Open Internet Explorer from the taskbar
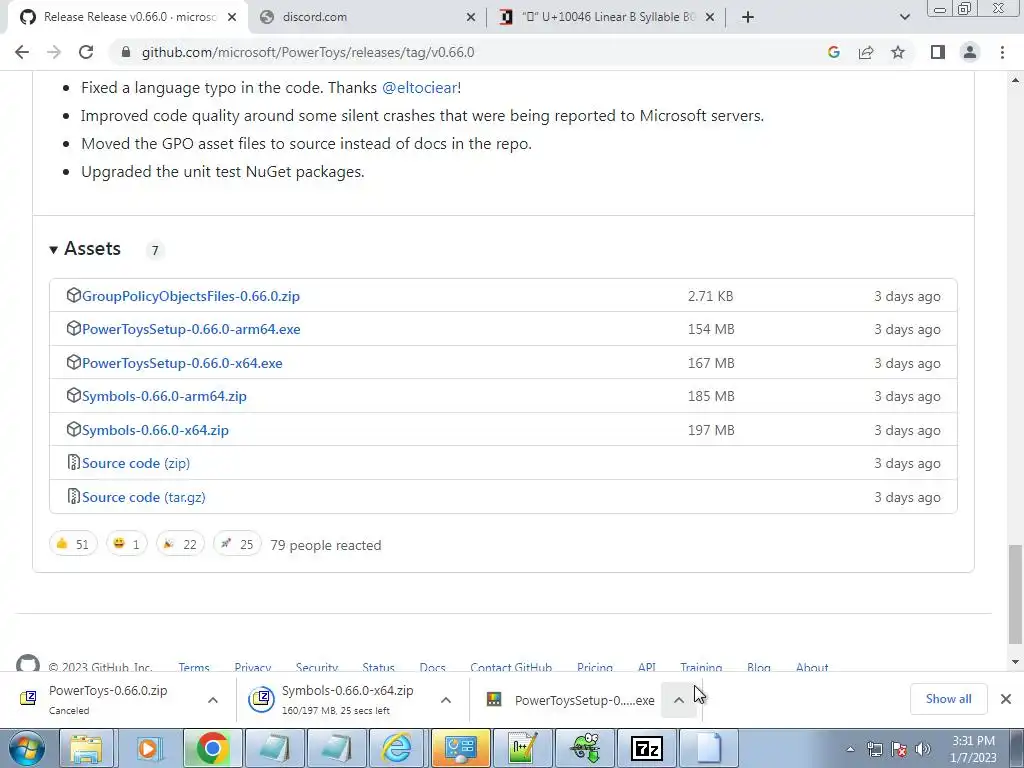 pyautogui.click(x=396, y=748)
